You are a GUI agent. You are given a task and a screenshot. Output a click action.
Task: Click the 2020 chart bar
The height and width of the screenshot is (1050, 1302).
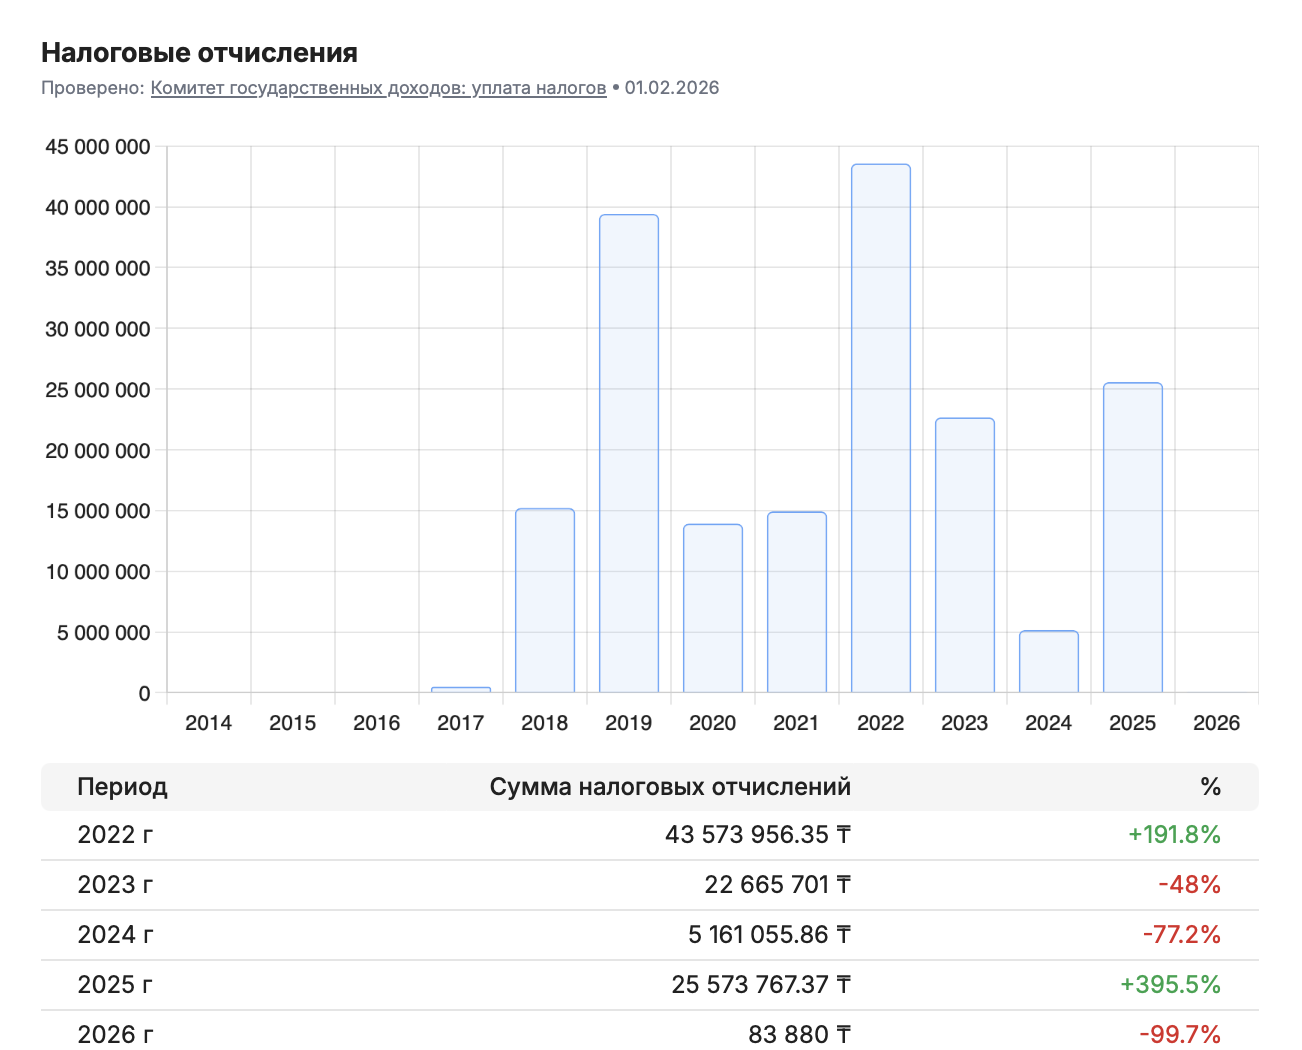tap(713, 608)
